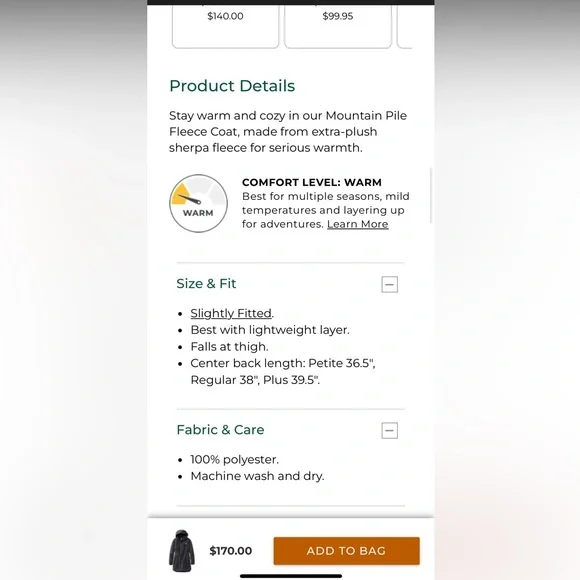The width and height of the screenshot is (580, 580).
Task: Collapse the Size & Fit minus icon
Action: pyautogui.click(x=390, y=284)
